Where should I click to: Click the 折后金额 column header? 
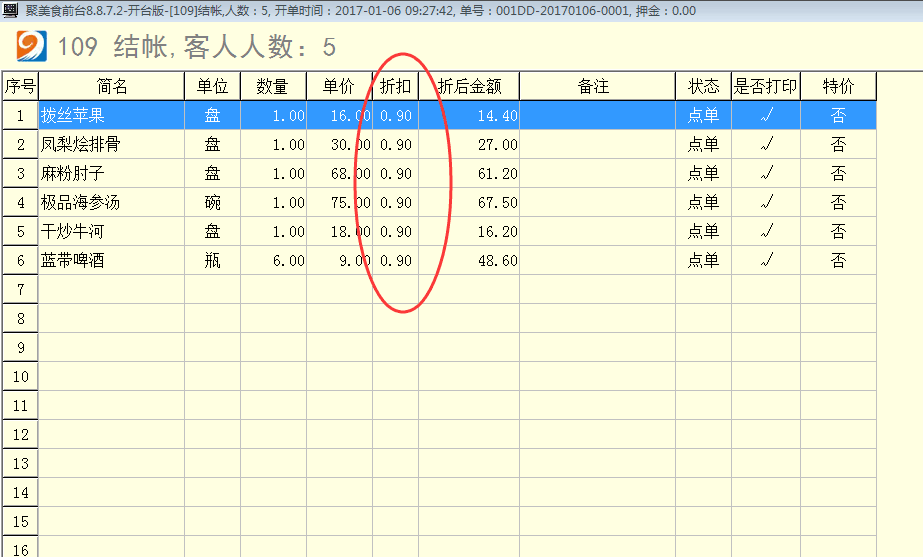pos(469,86)
